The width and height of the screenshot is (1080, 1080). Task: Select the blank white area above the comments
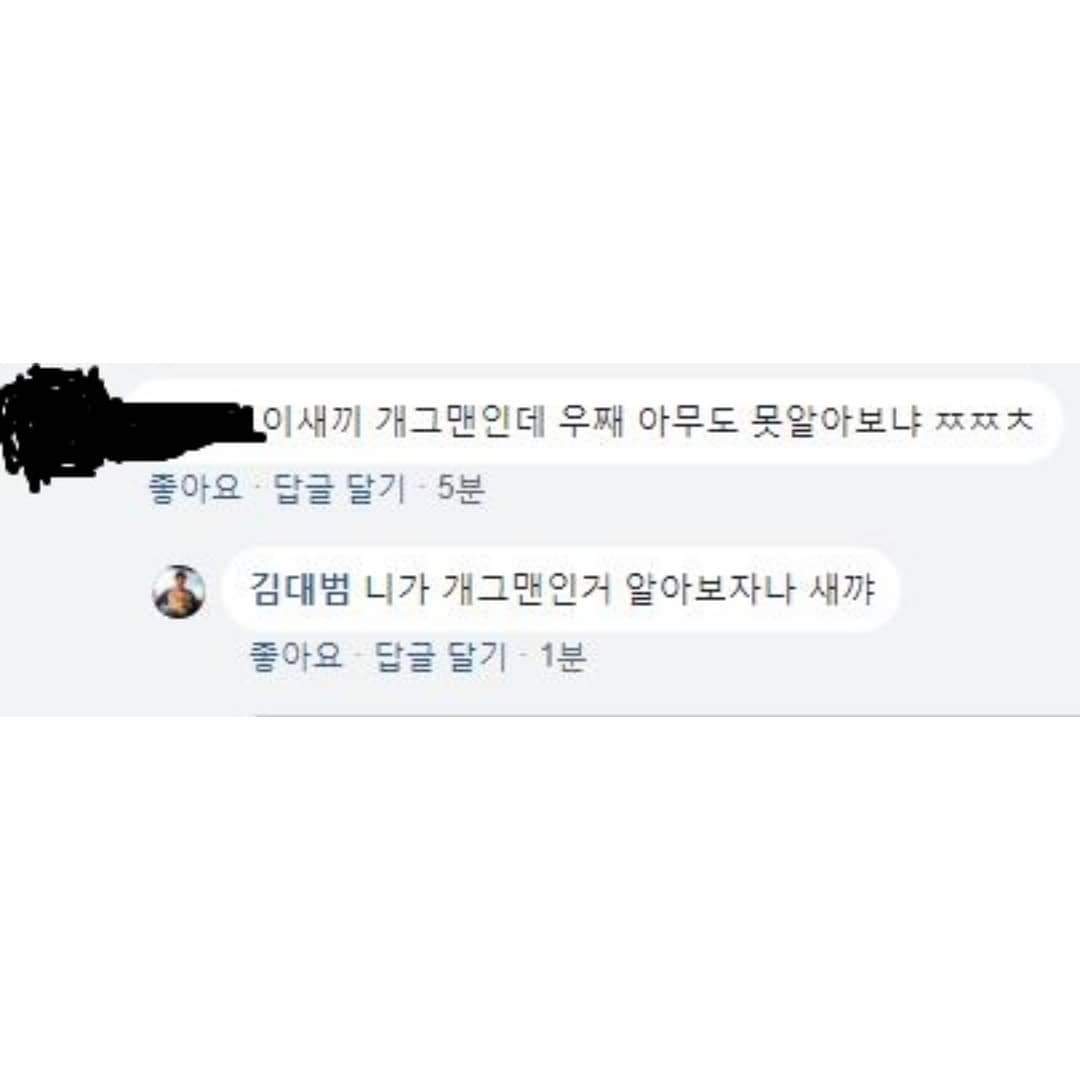(x=540, y=180)
